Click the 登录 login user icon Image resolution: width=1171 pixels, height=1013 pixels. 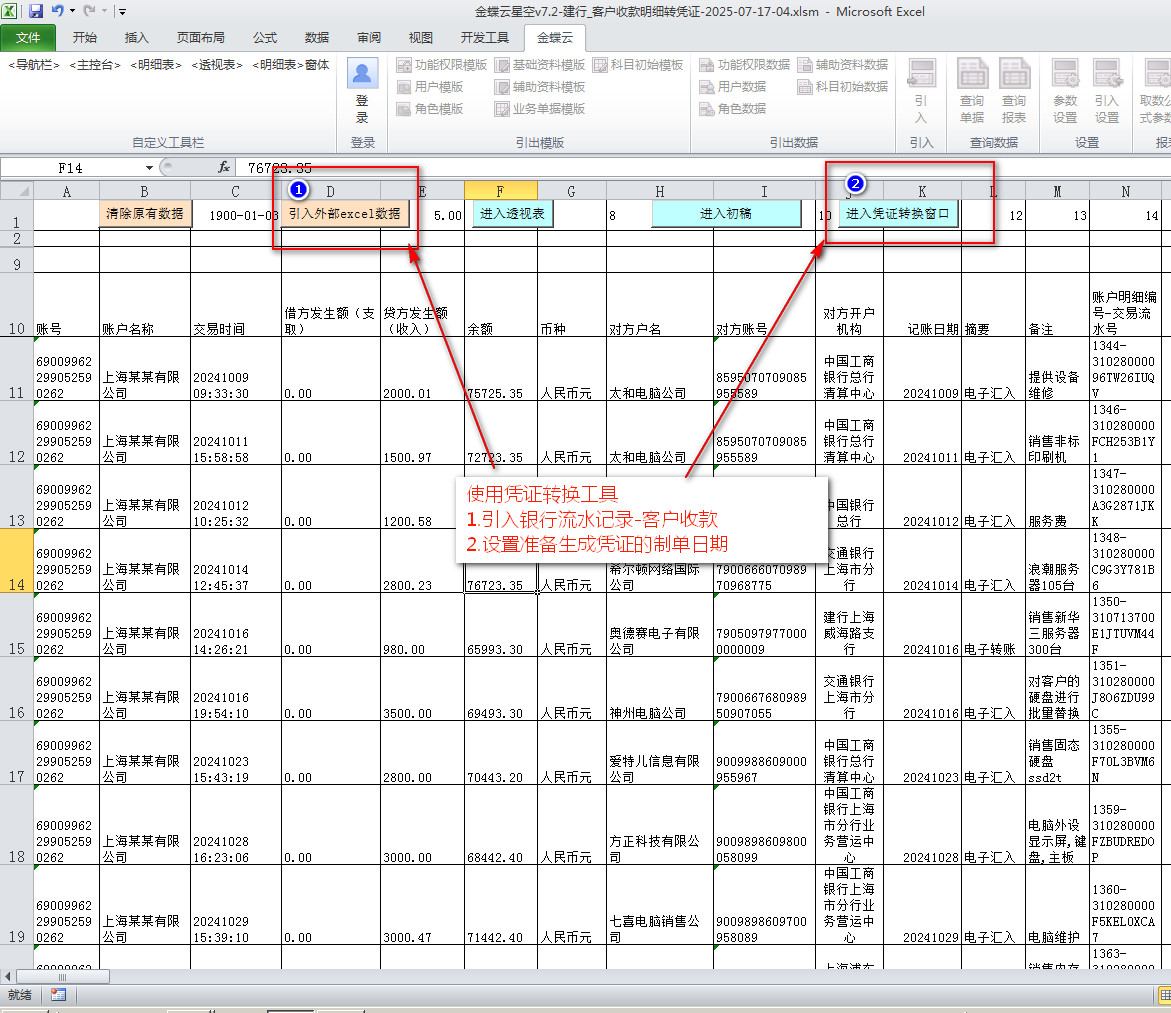pyautogui.click(x=362, y=73)
